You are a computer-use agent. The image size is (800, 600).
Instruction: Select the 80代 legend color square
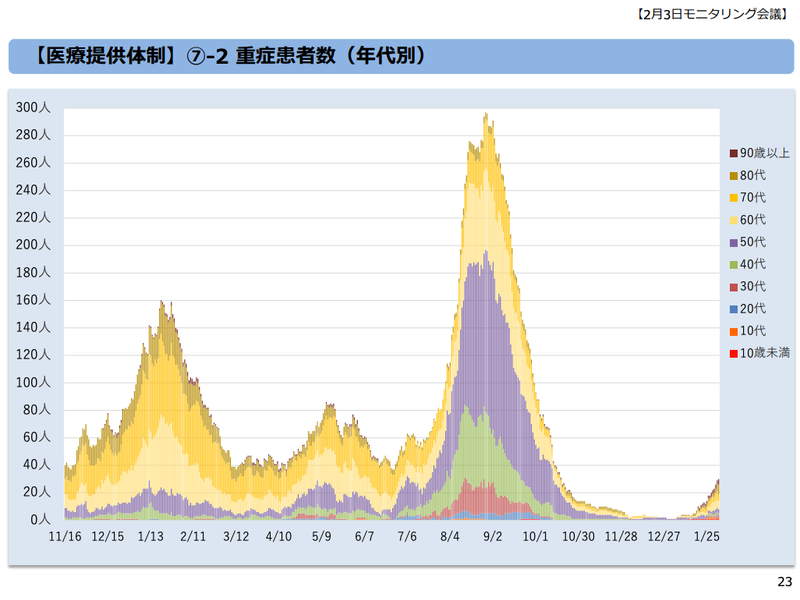[x=734, y=175]
